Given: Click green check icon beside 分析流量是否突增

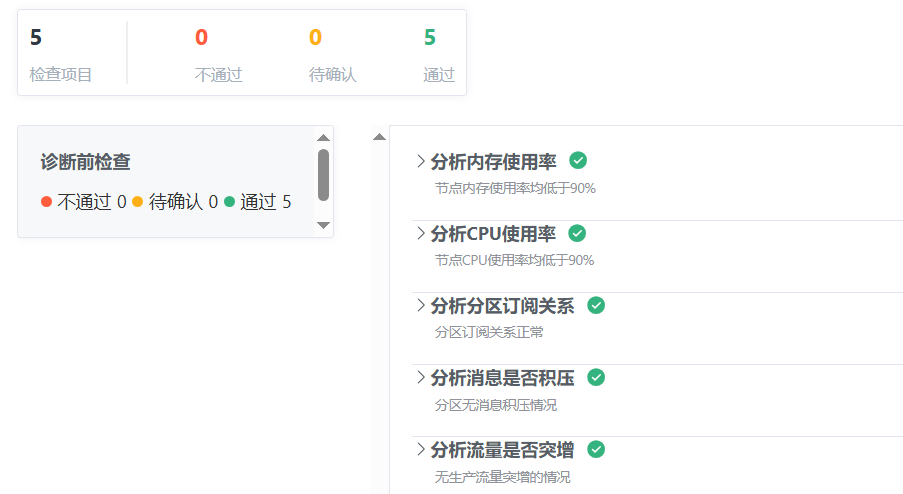Looking at the screenshot, I should [x=596, y=449].
